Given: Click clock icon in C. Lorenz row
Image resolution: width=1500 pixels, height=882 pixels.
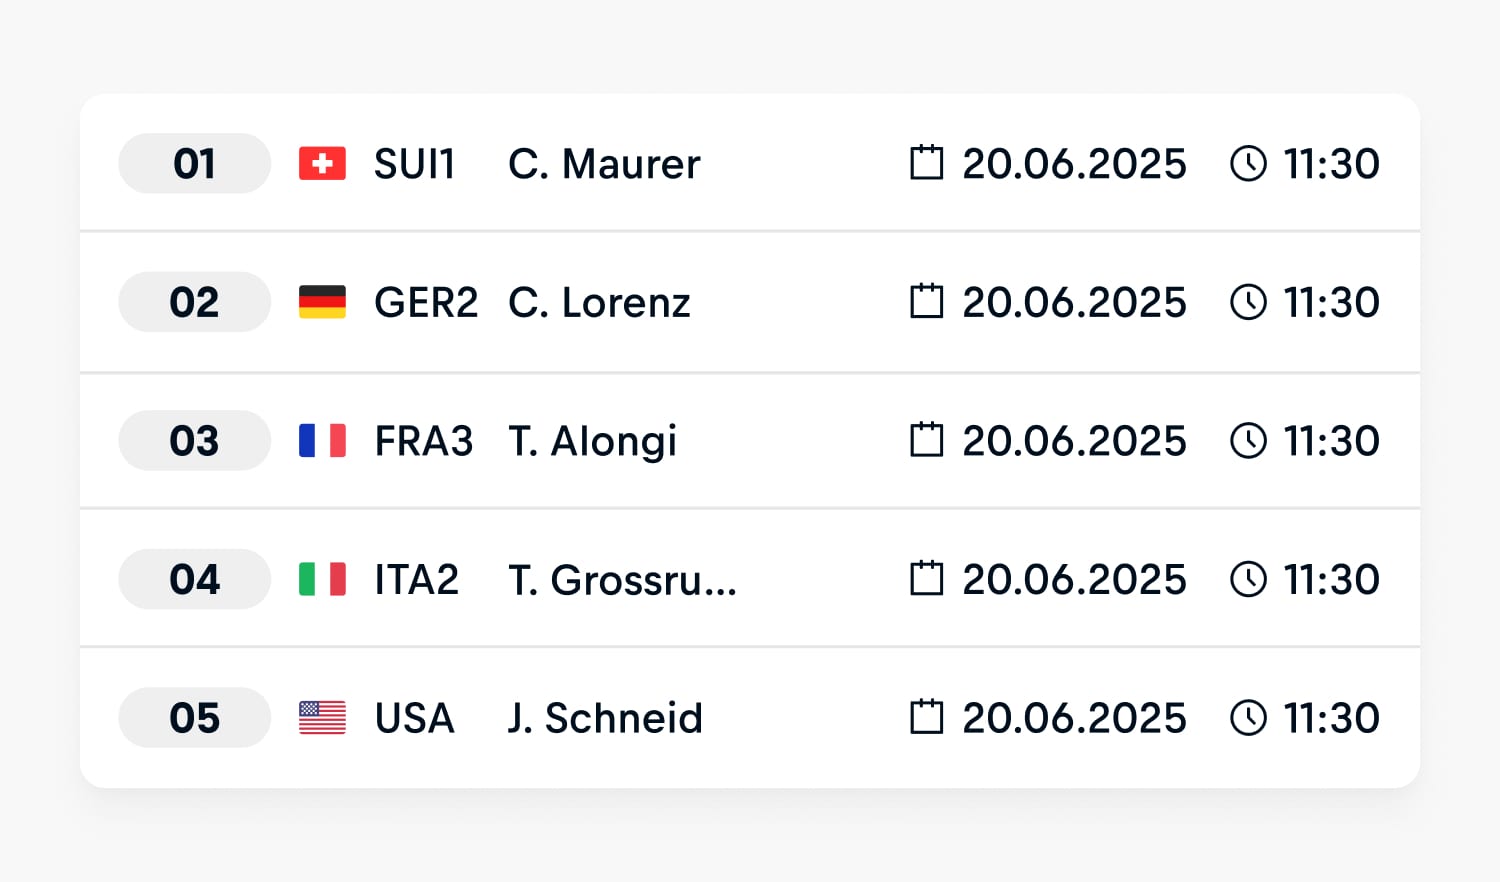Looking at the screenshot, I should tap(1248, 302).
